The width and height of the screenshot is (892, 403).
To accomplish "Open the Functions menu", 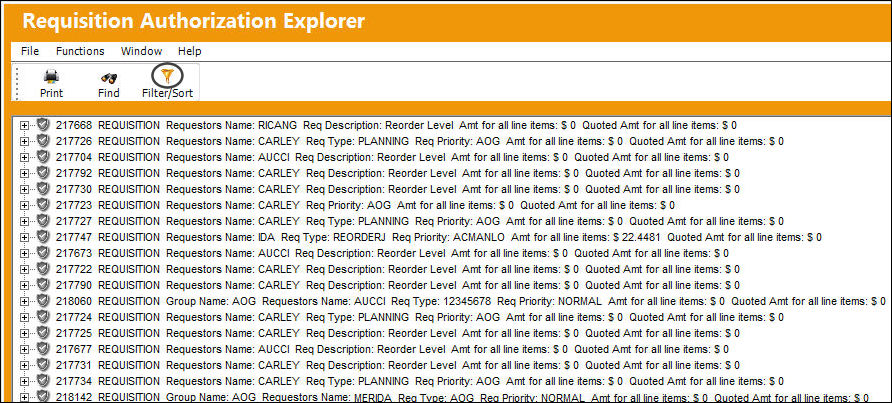I will tap(80, 51).
